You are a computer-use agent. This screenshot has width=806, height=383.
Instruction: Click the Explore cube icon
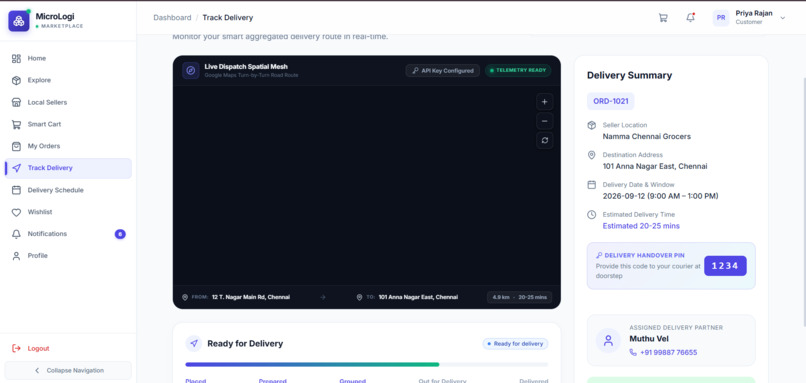pos(16,81)
